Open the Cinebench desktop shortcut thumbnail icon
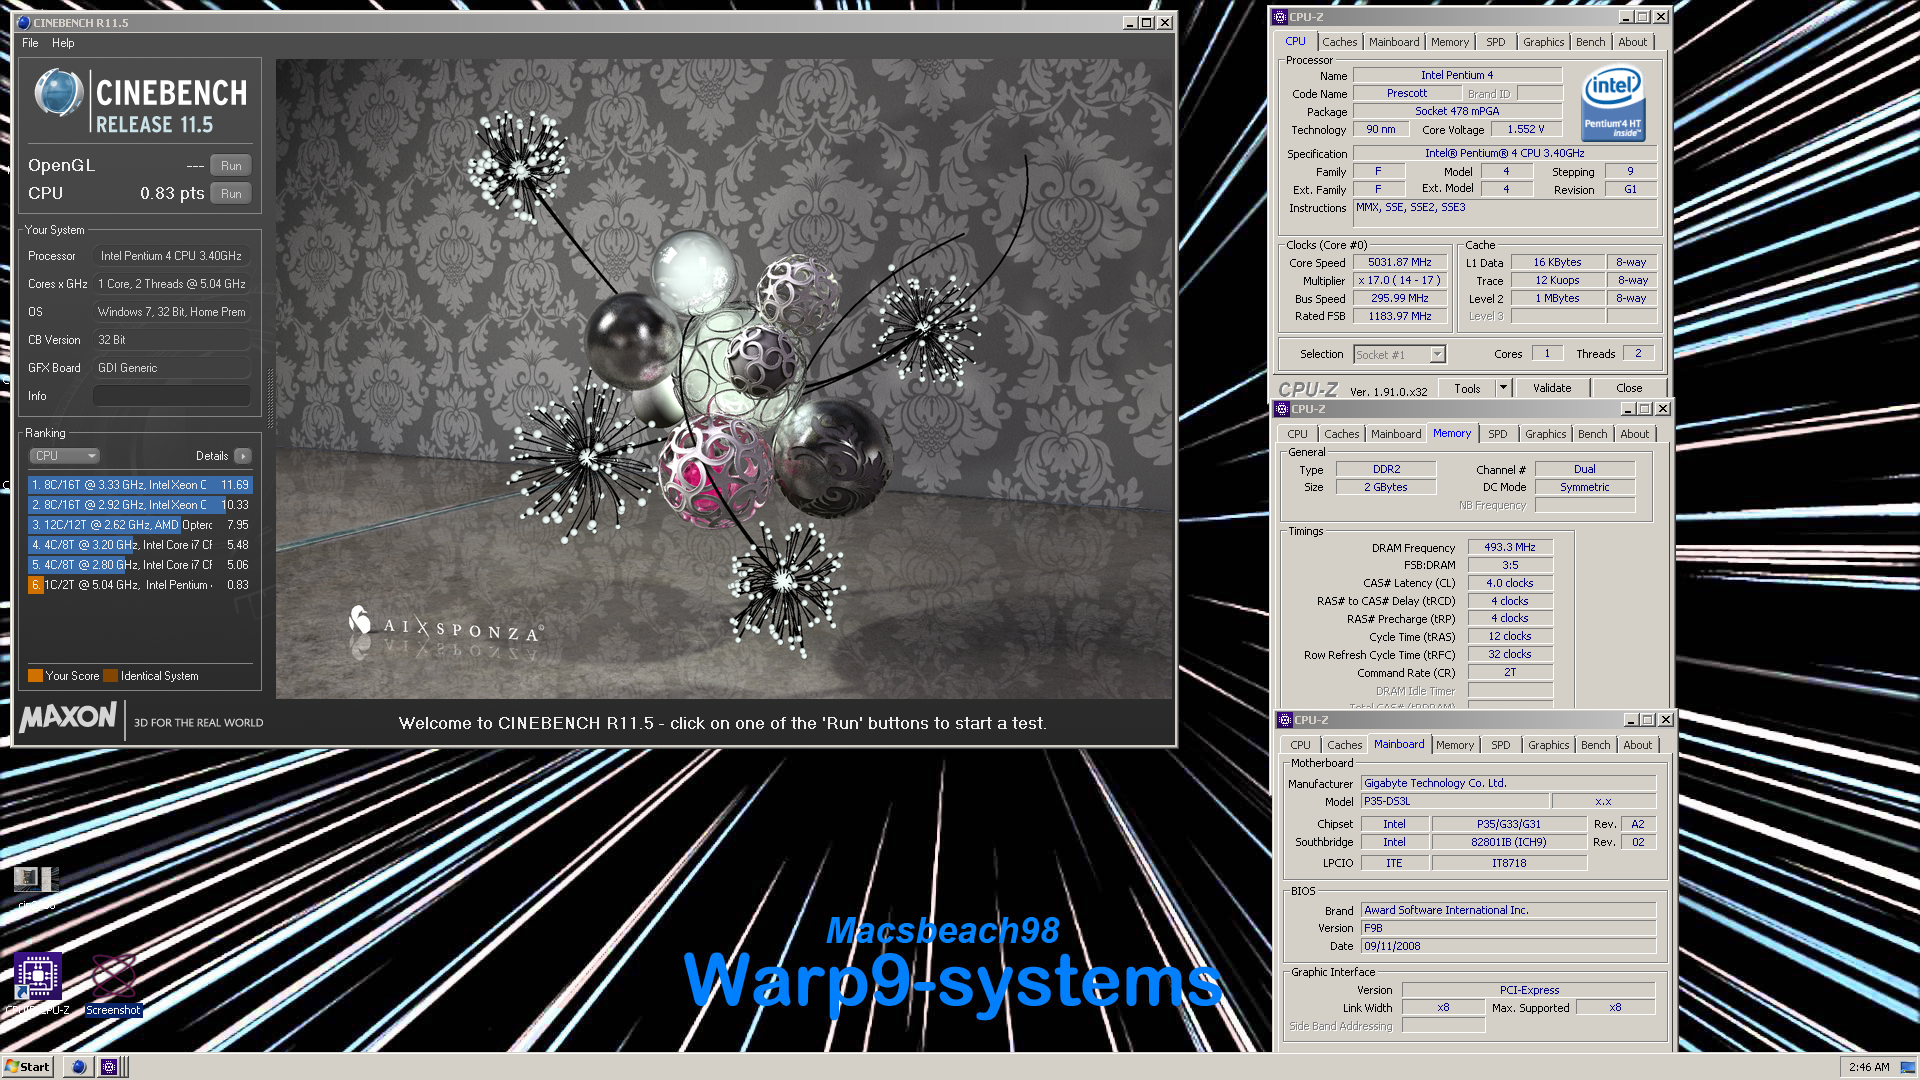 point(36,879)
